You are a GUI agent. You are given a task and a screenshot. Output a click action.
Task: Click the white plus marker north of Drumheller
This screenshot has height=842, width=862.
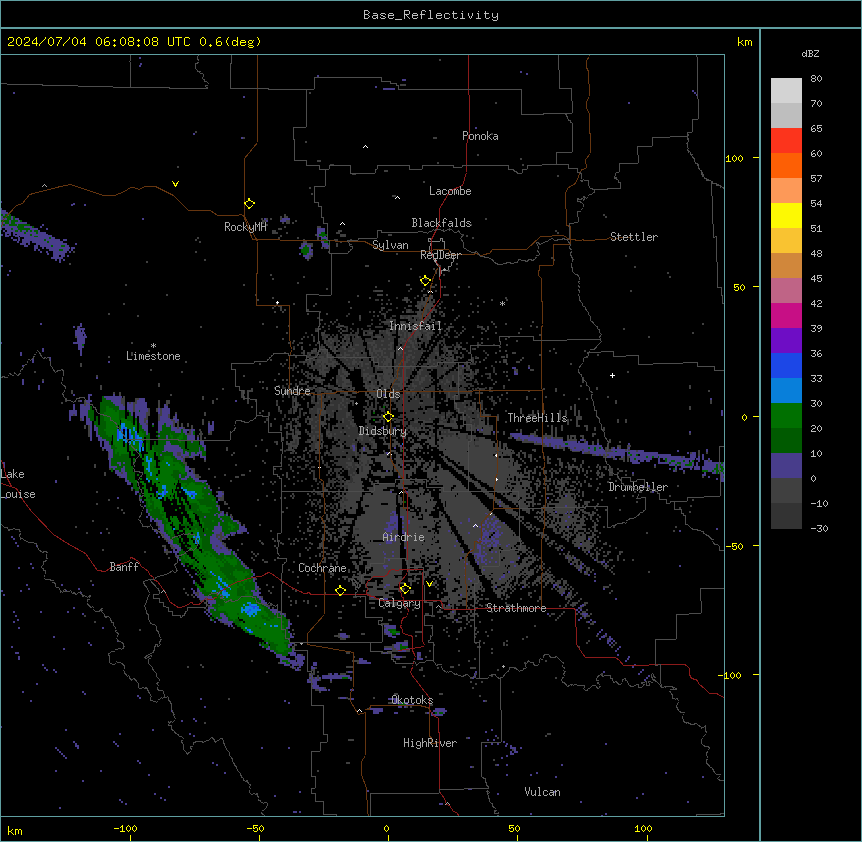coord(612,375)
